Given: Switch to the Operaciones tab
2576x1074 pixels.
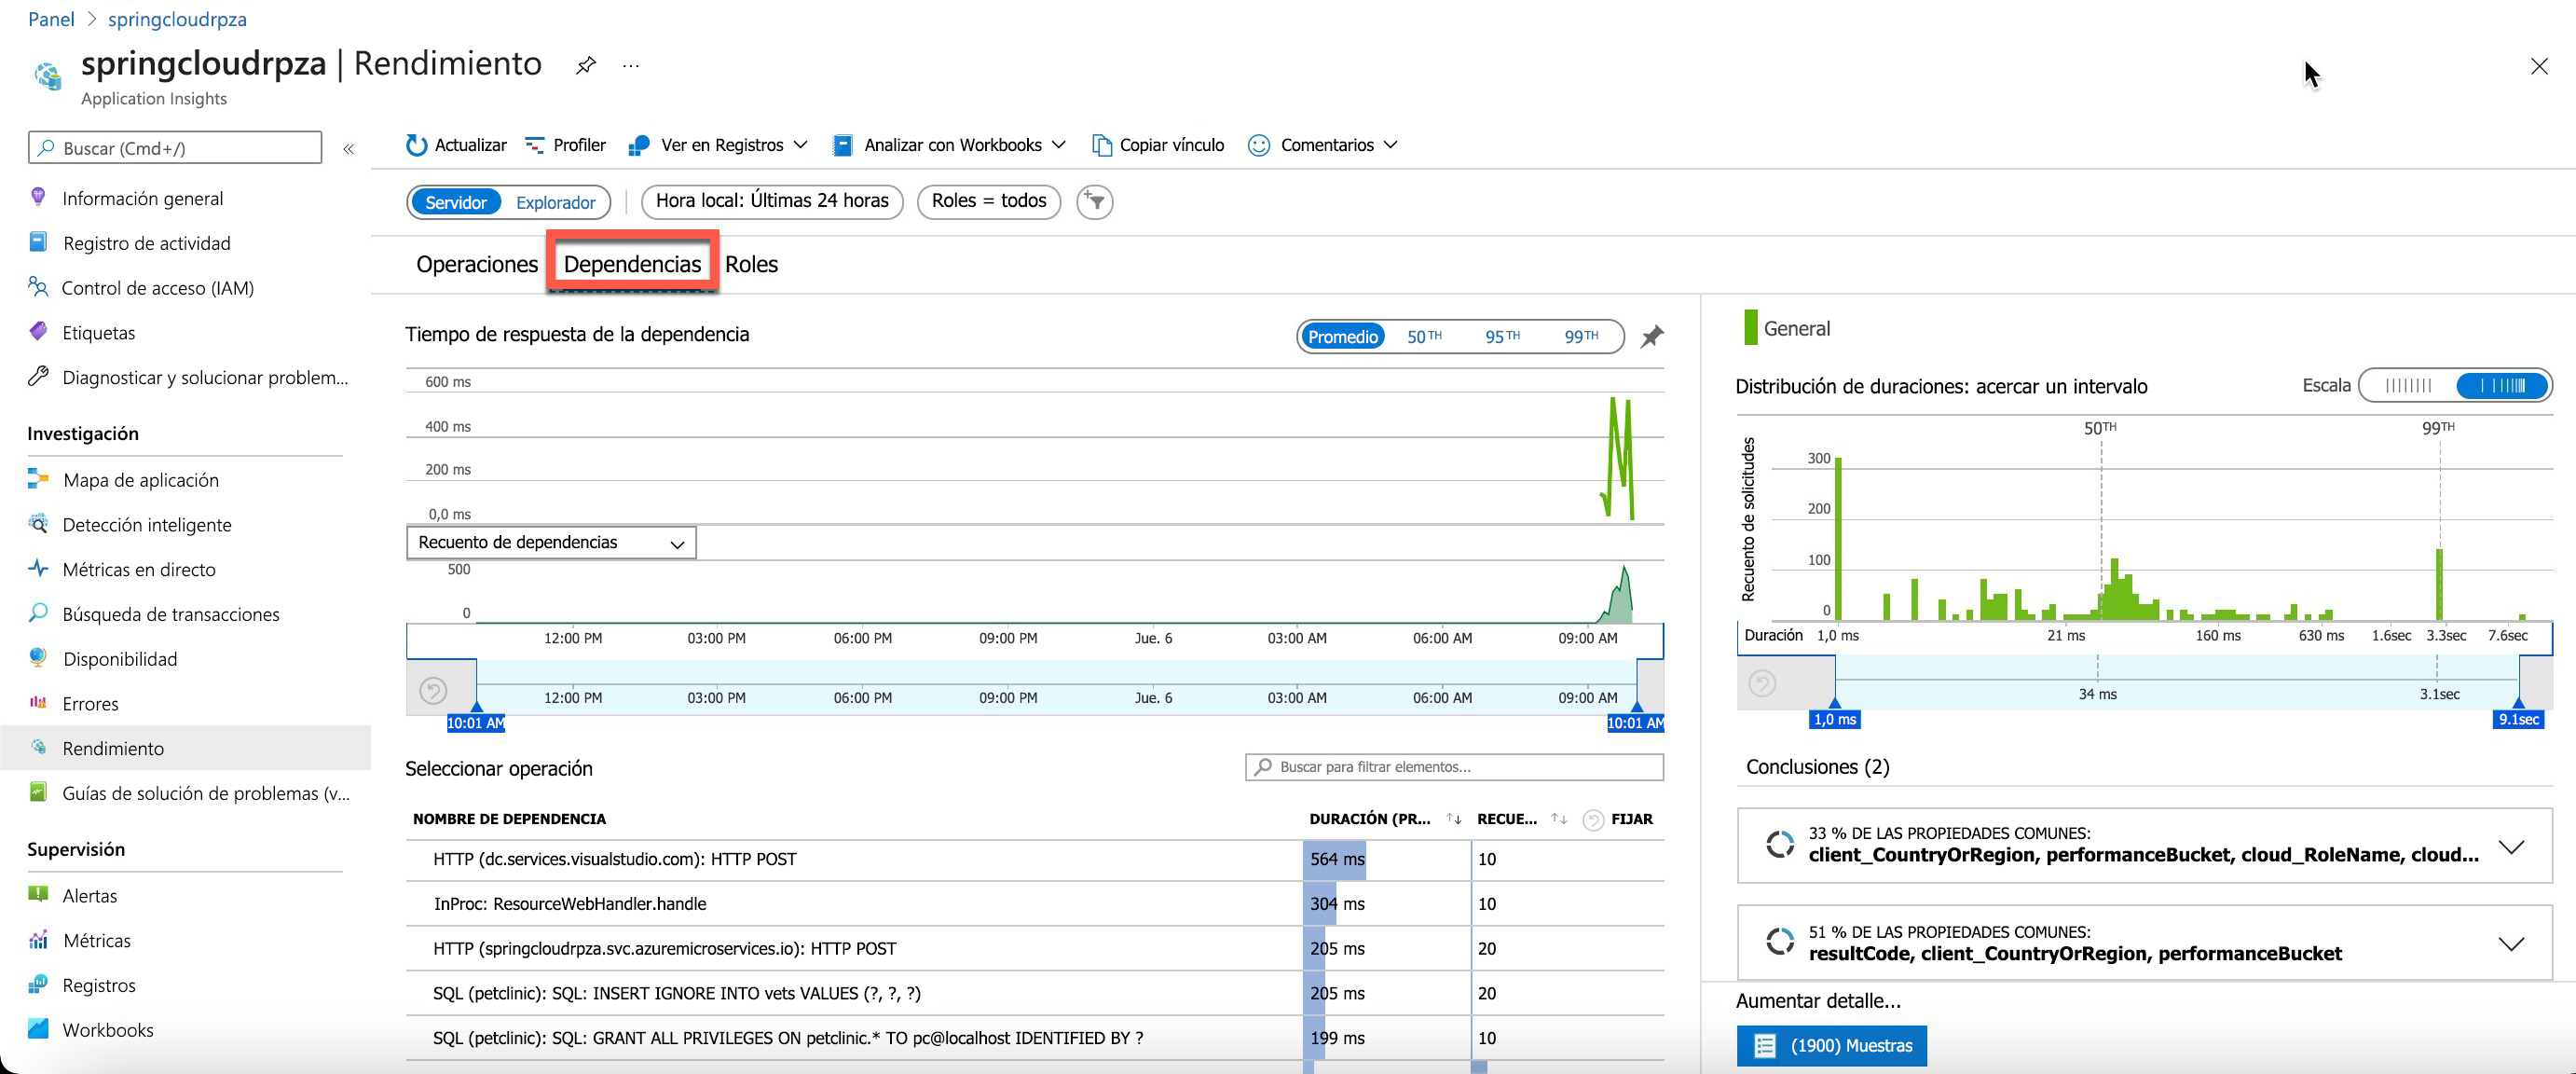Looking at the screenshot, I should pyautogui.click(x=477, y=264).
